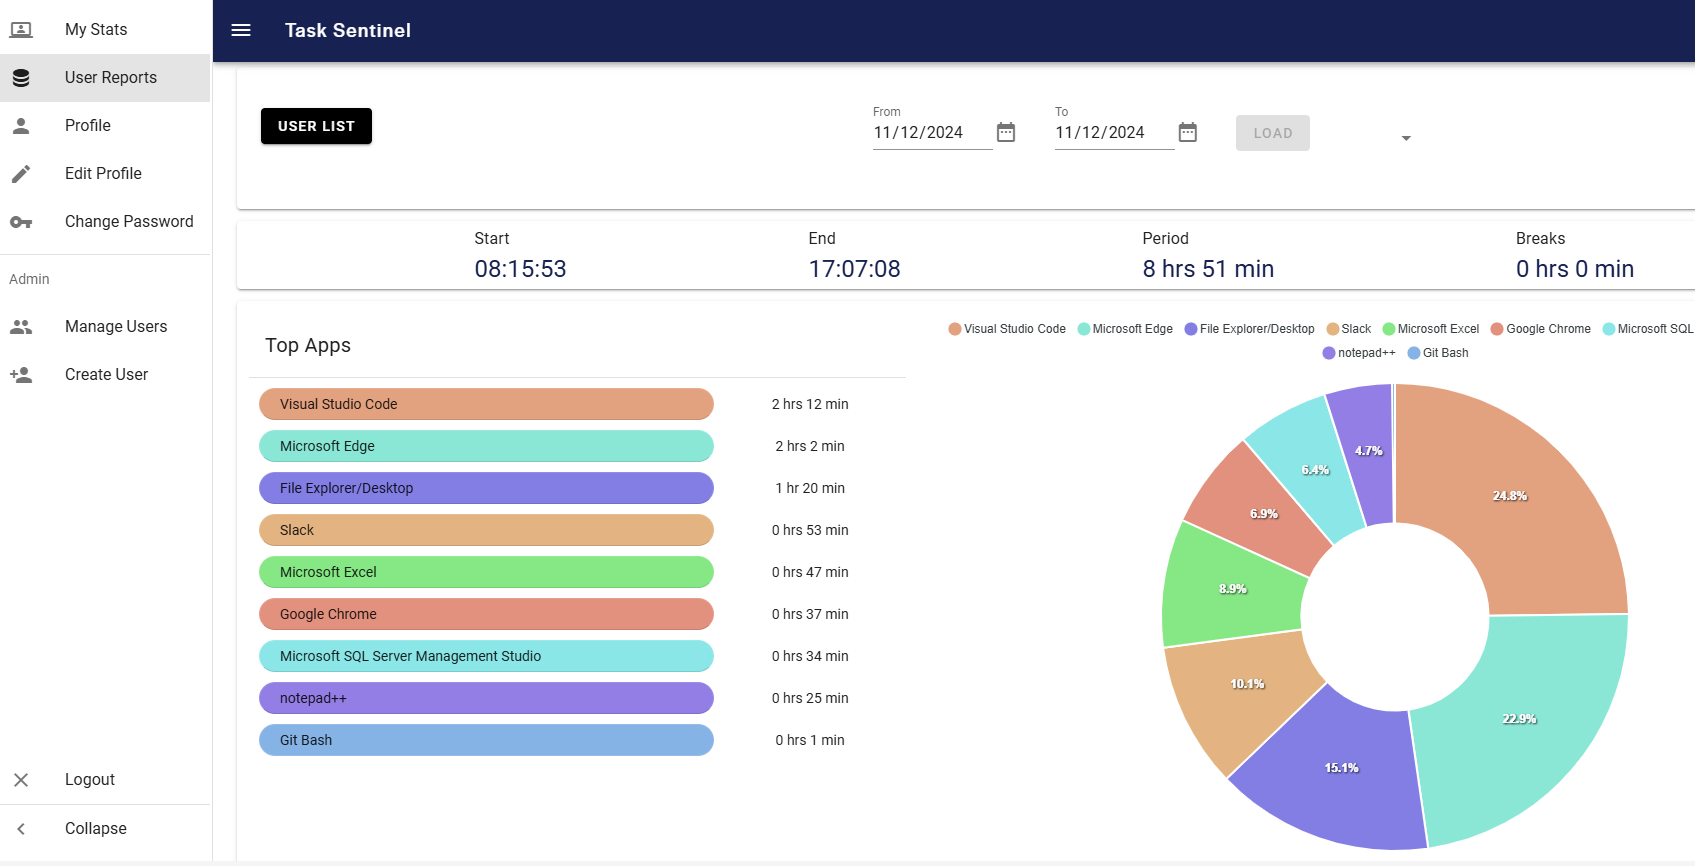The width and height of the screenshot is (1695, 866).
Task: Click the My Stats laptop icon
Action: pyautogui.click(x=21, y=30)
